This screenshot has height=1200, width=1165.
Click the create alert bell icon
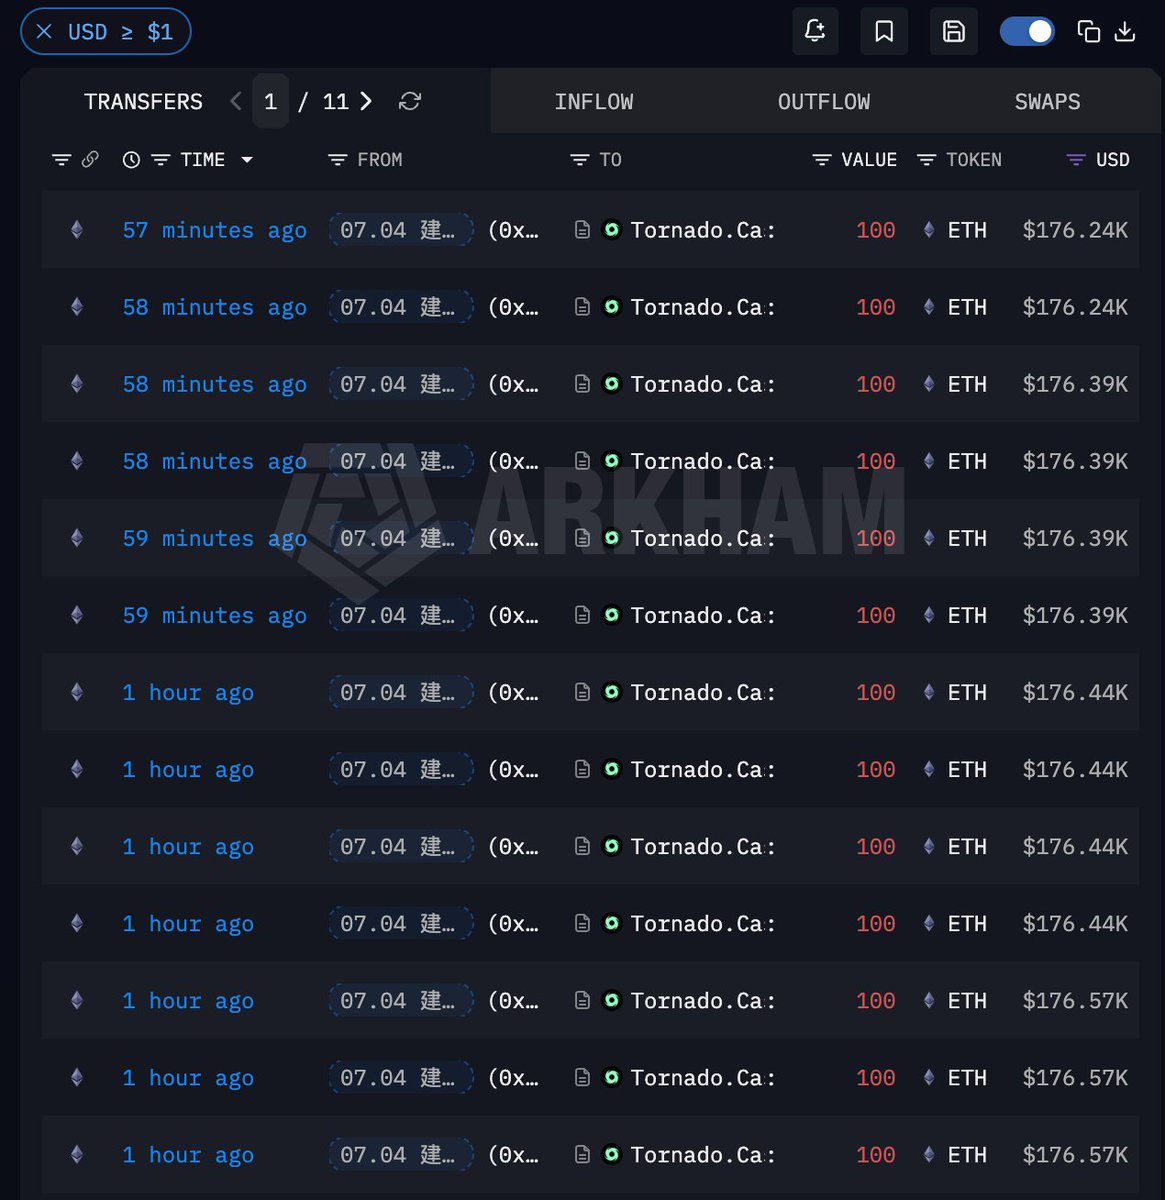pyautogui.click(x=815, y=31)
